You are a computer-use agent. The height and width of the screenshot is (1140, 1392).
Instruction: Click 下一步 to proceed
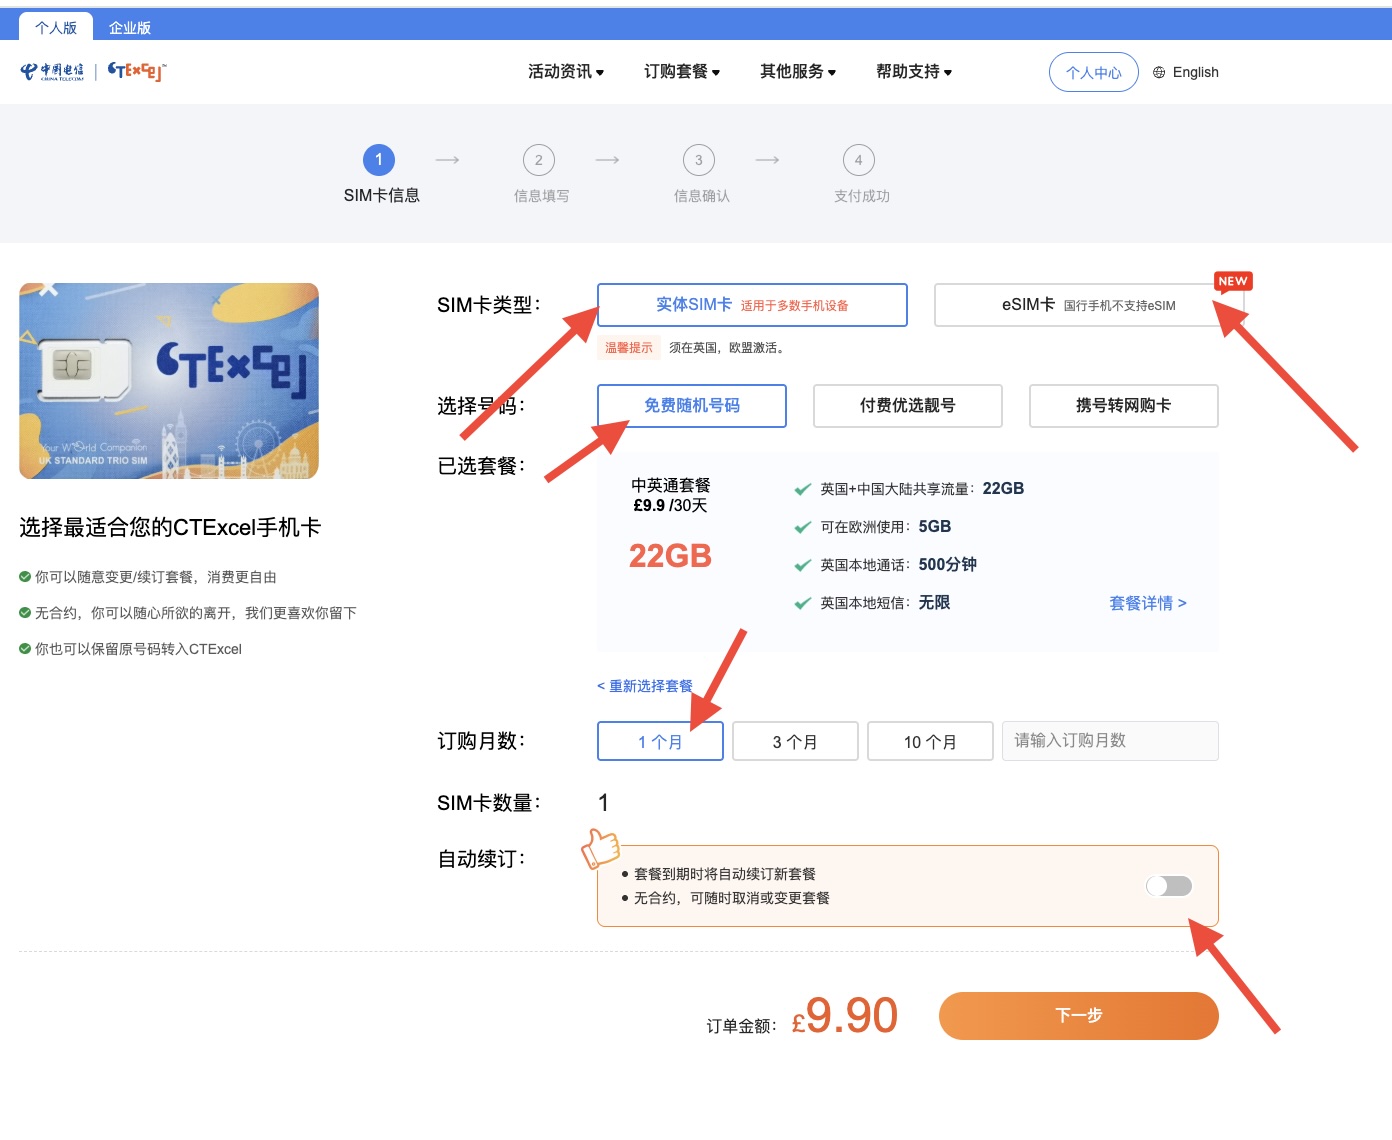1079,1016
